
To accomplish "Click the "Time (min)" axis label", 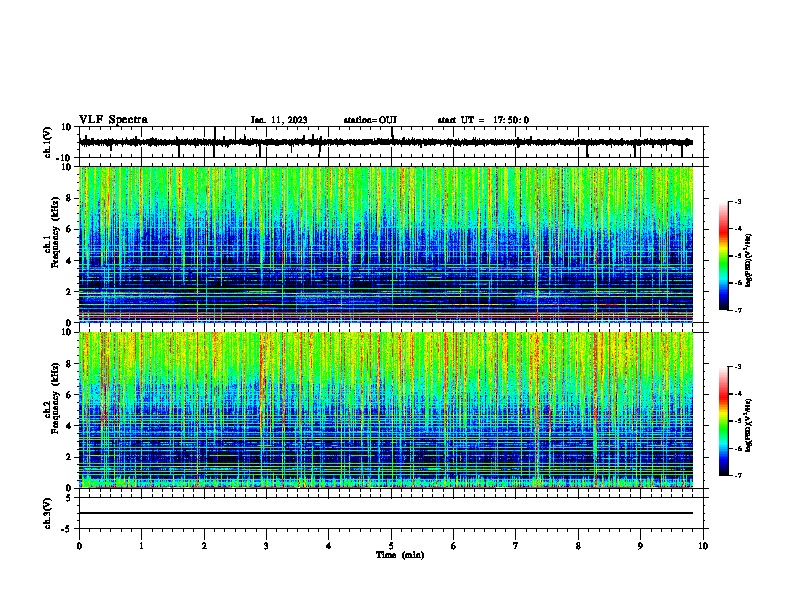I will pyautogui.click(x=400, y=555).
